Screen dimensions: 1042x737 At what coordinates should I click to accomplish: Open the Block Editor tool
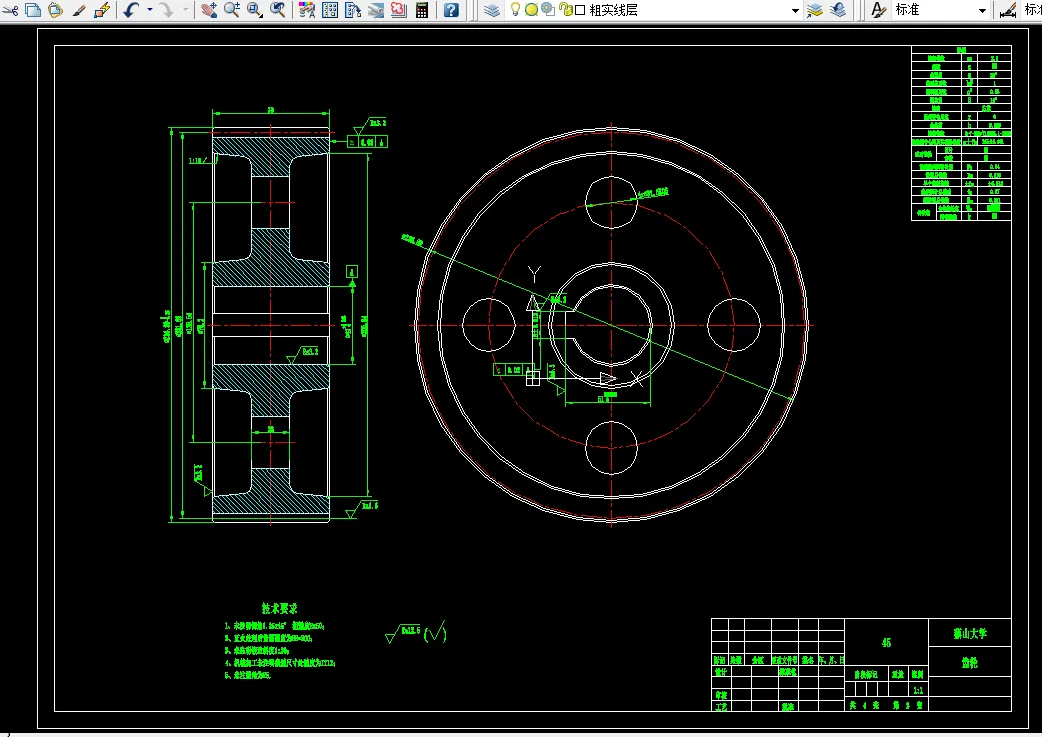[x=102, y=10]
